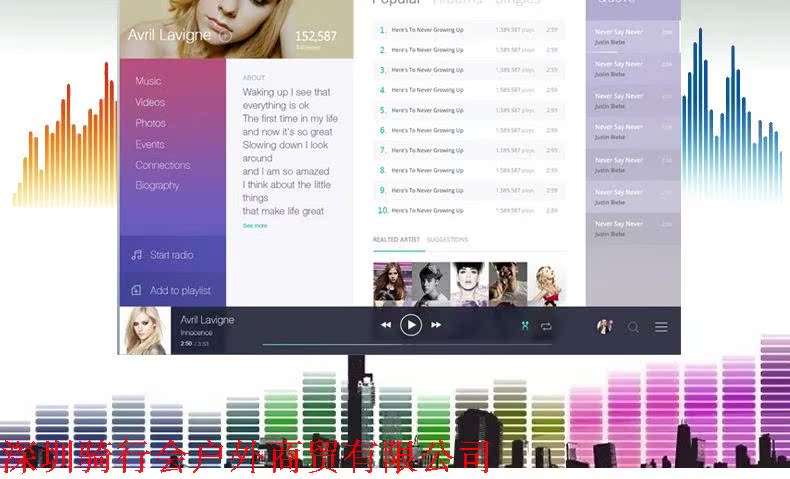790x479 pixels.
Task: Open the user avatar in player bar
Action: [x=605, y=326]
